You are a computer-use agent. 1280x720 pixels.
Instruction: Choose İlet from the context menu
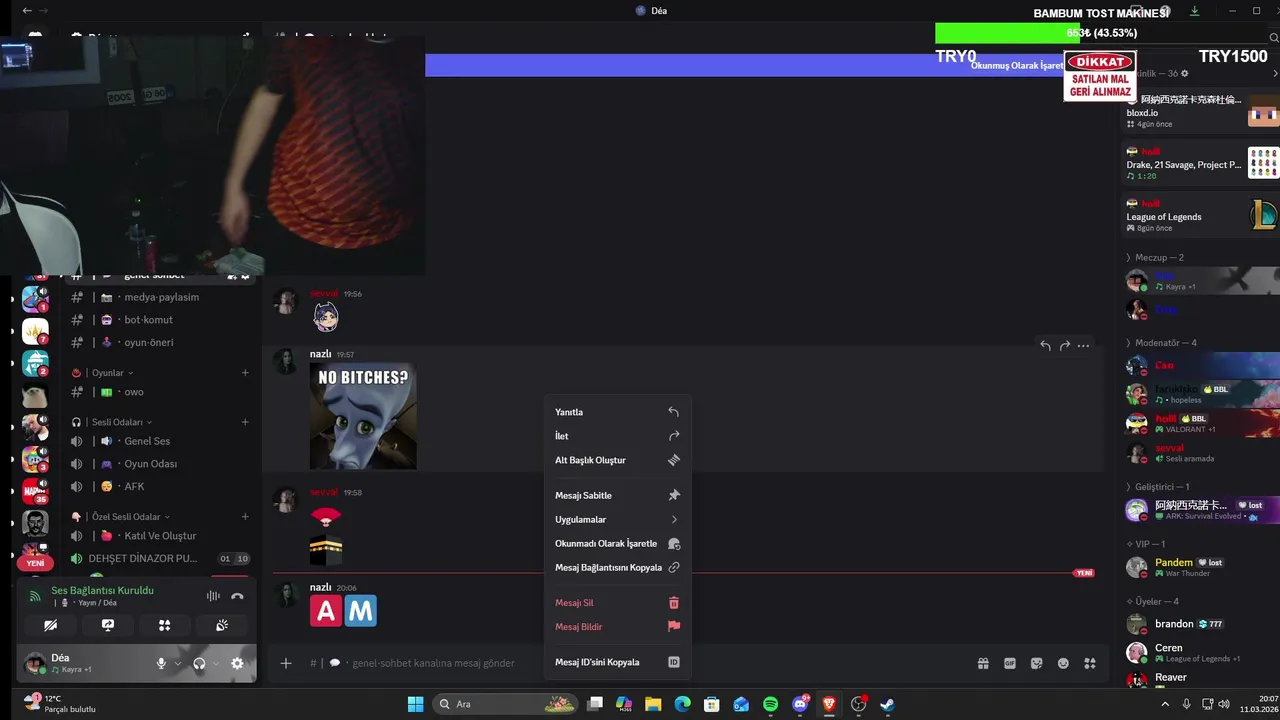[x=617, y=436]
